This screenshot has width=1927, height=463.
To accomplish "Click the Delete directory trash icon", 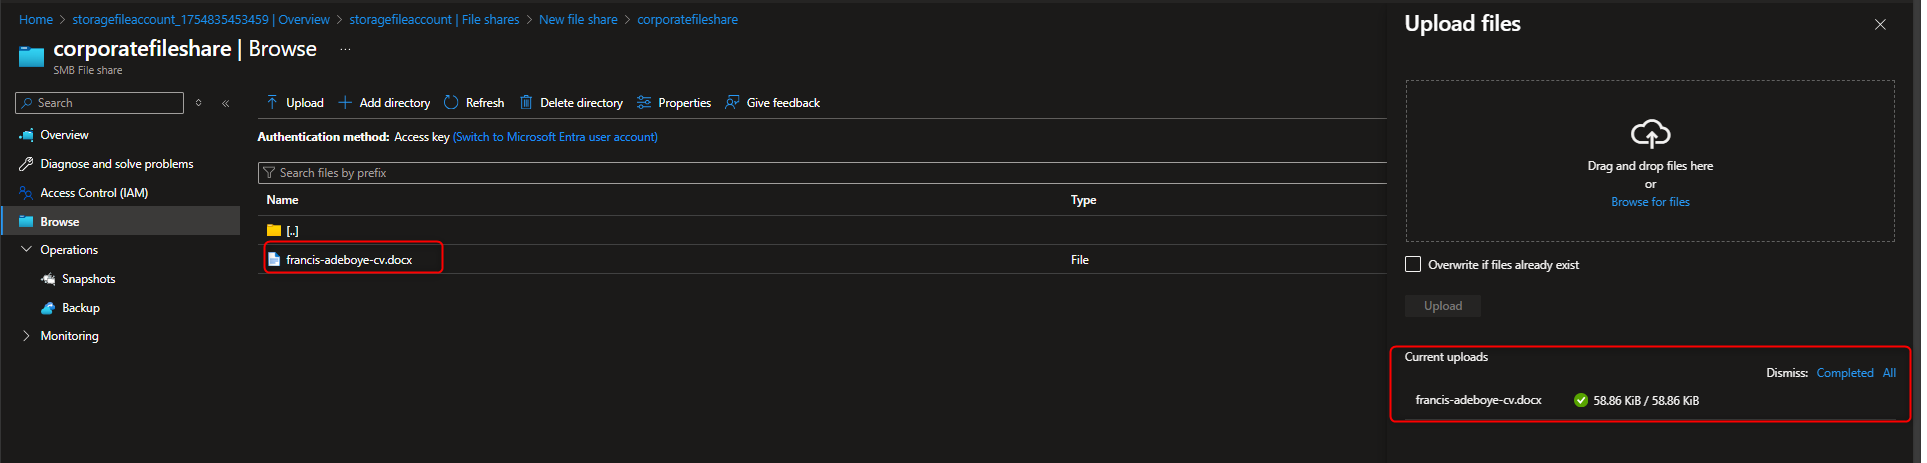I will tap(526, 103).
